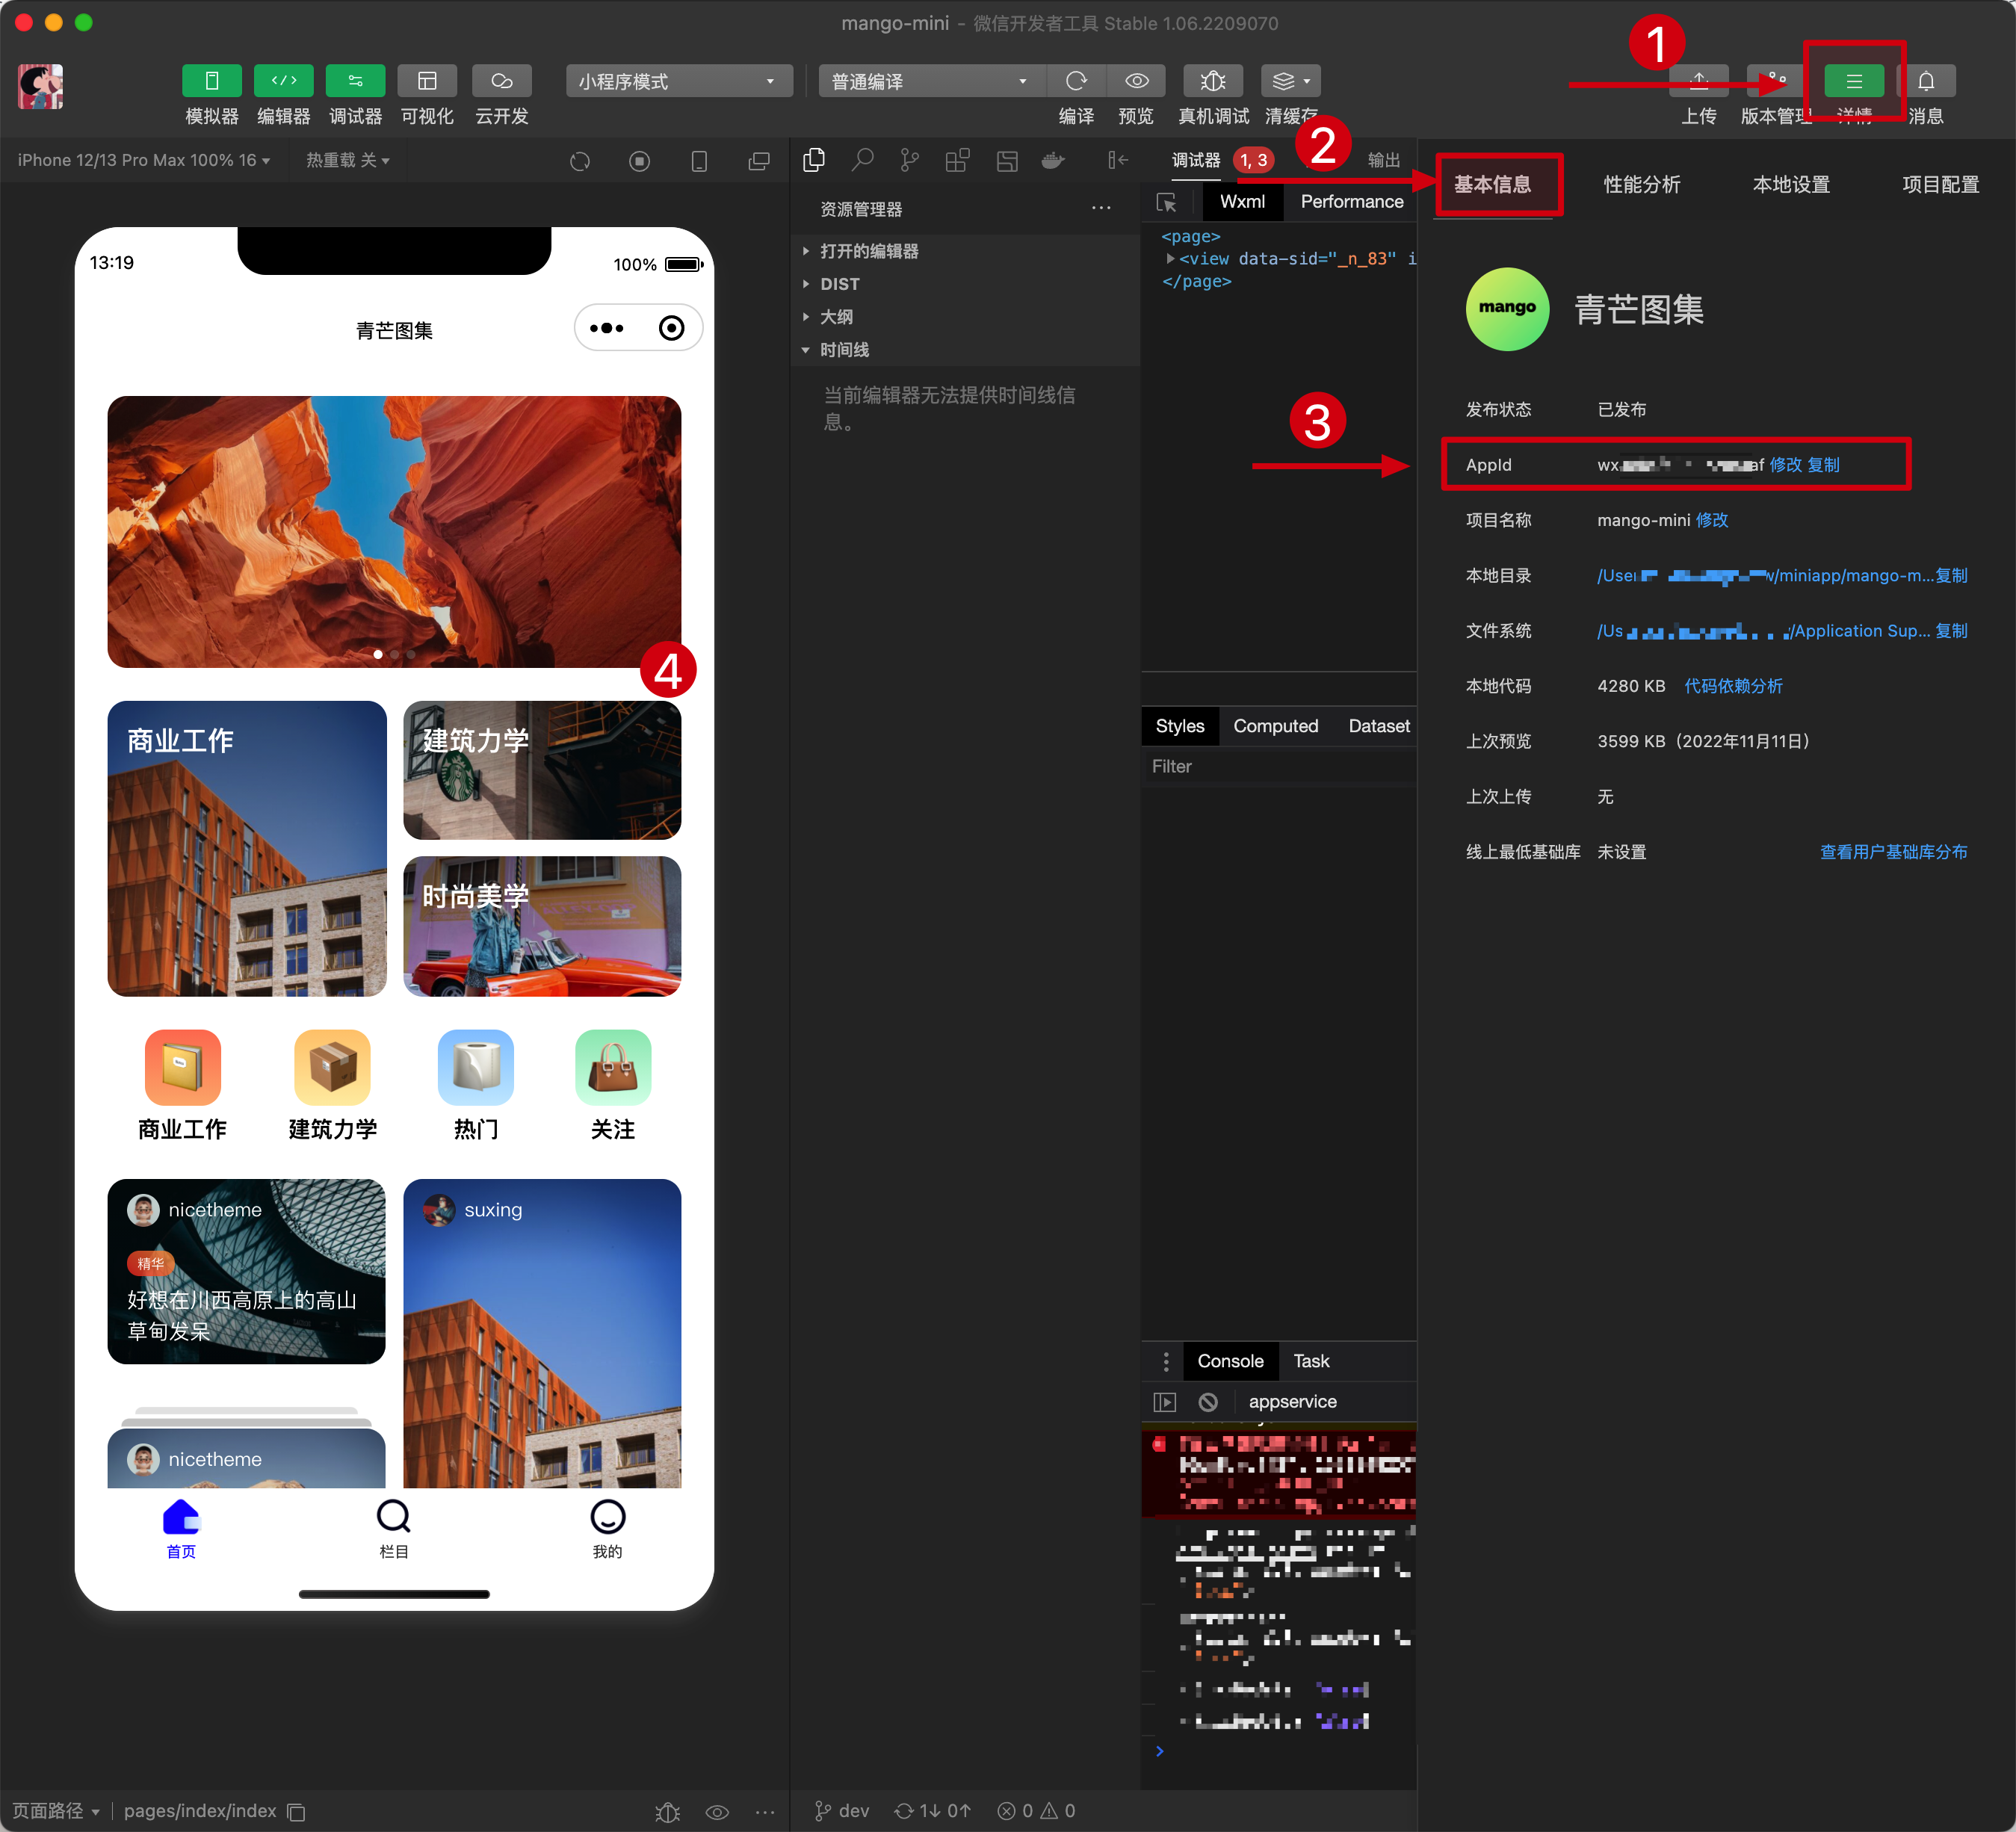Image resolution: width=2016 pixels, height=1832 pixels.
Task: Open the iPhone 12/13 Pro Max device dropdown
Action: tap(144, 160)
